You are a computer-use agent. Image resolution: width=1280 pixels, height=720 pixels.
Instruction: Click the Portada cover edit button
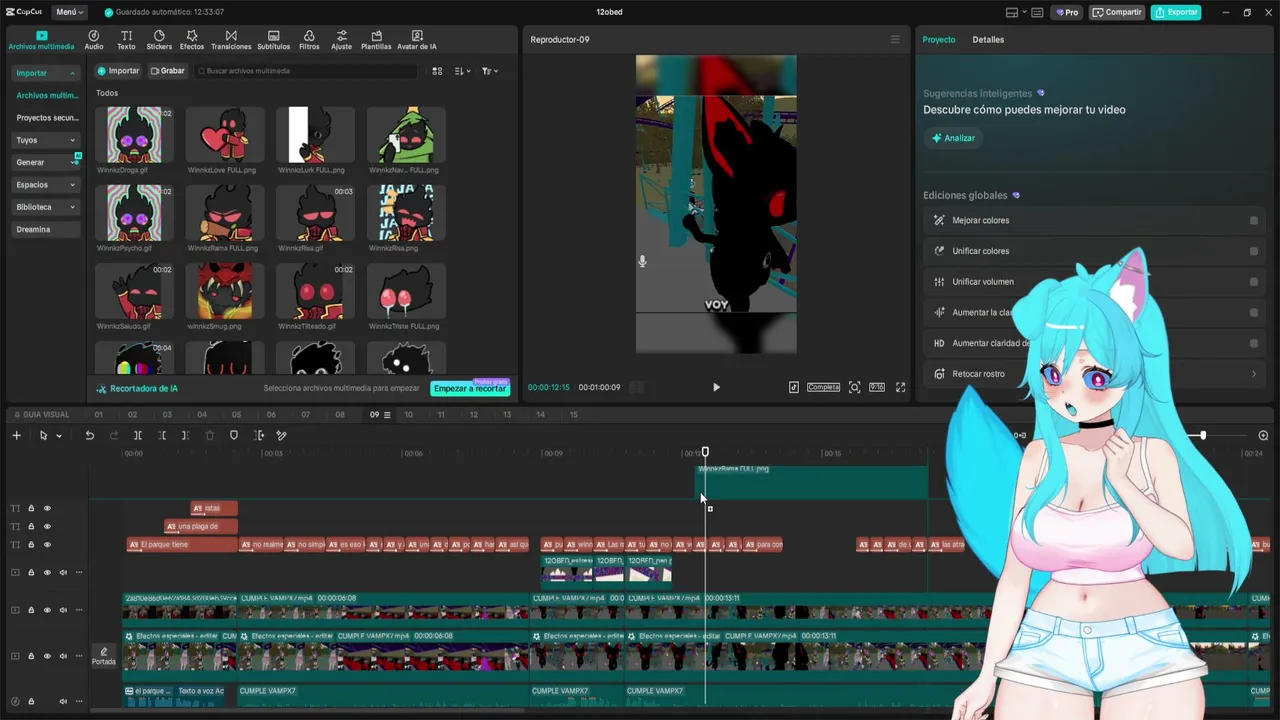click(x=104, y=656)
